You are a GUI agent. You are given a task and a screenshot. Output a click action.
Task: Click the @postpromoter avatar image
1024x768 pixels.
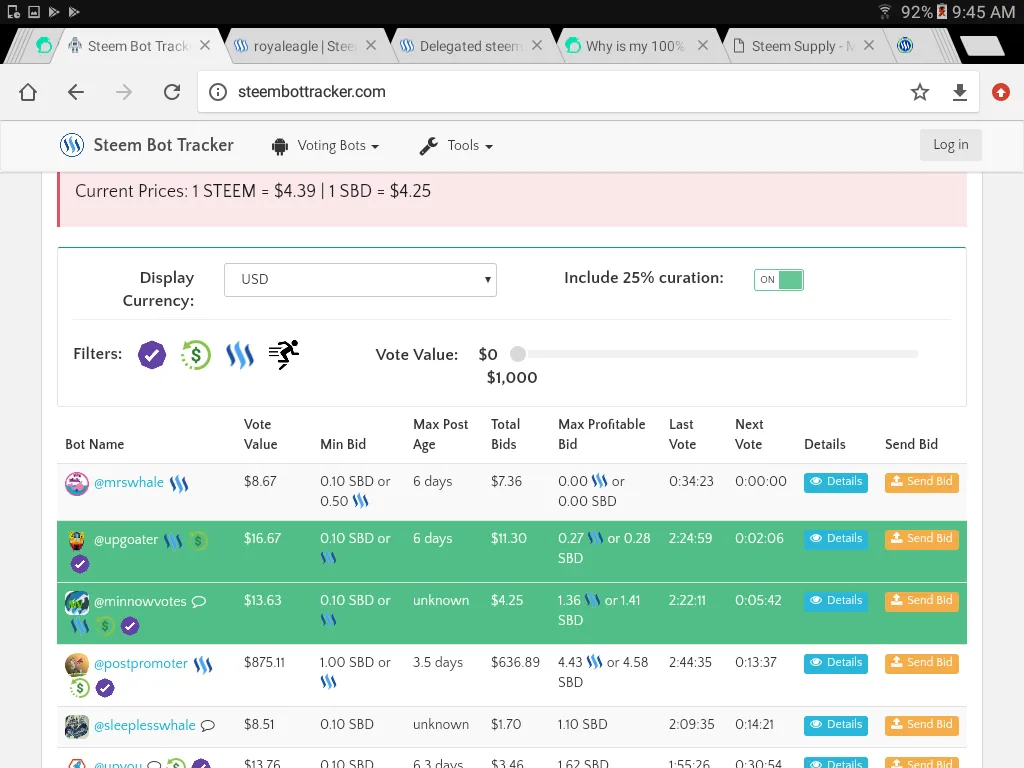76,665
